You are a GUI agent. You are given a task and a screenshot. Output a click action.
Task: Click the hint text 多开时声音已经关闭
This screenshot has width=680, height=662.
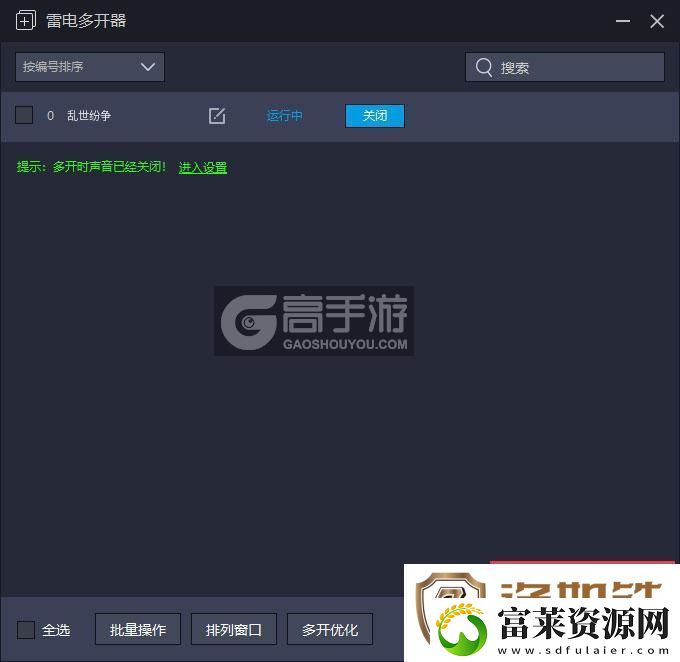pyautogui.click(x=109, y=167)
